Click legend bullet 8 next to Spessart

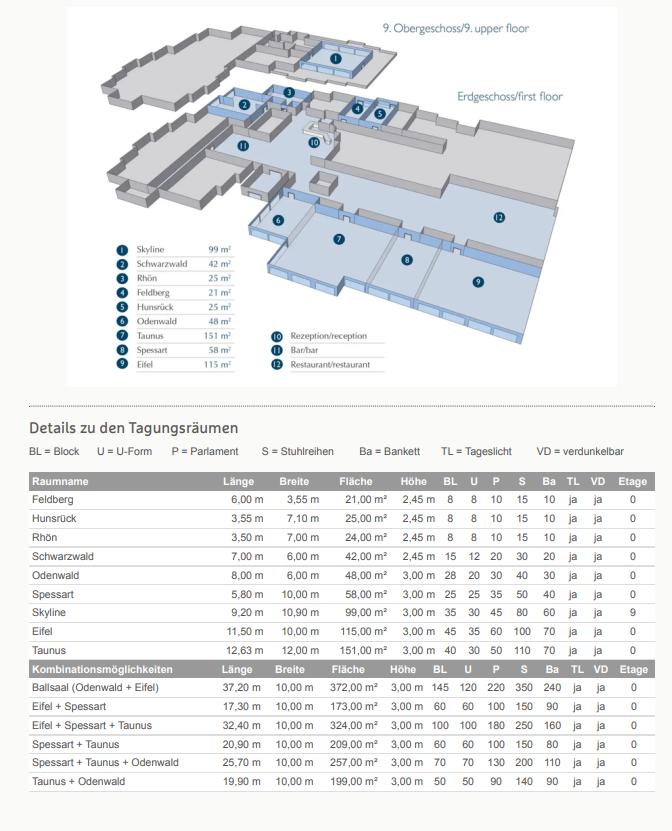pos(122,350)
